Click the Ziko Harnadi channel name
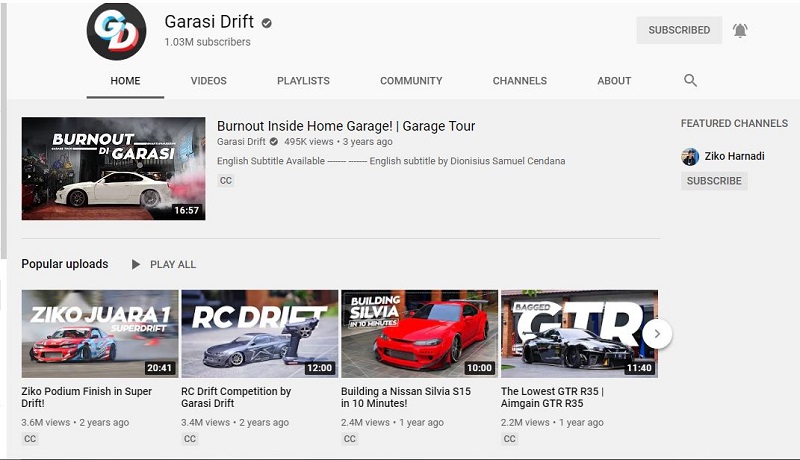Viewport: 800px width, 460px height. click(734, 156)
